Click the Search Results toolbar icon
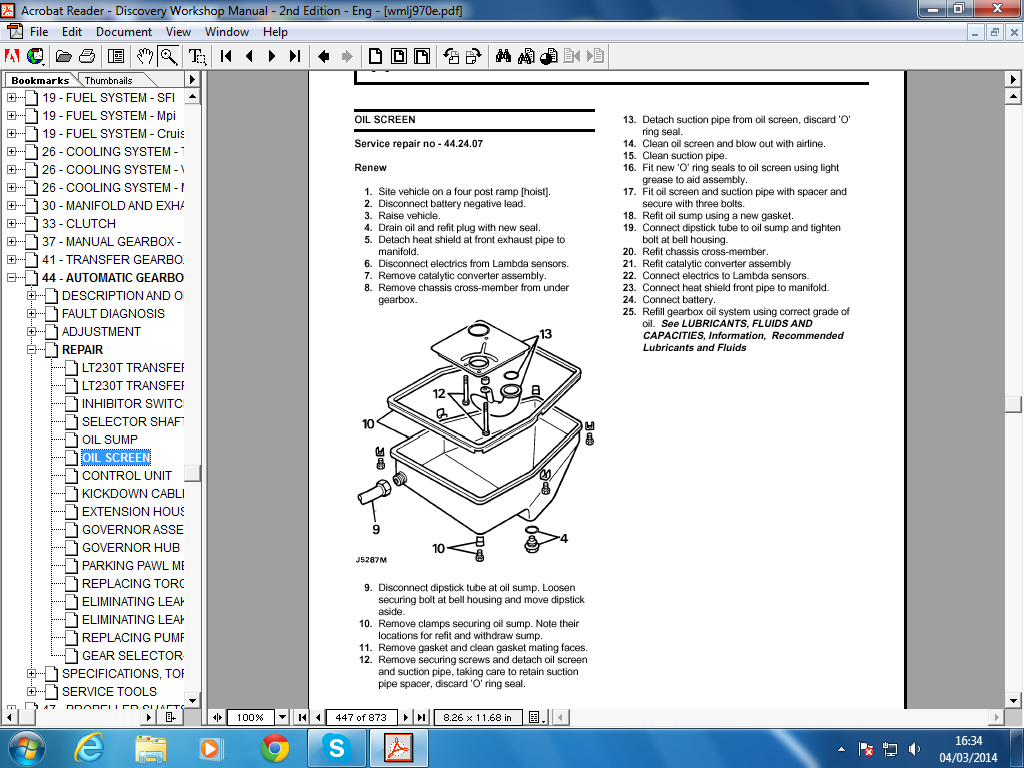The height and width of the screenshot is (768, 1024). [549, 56]
